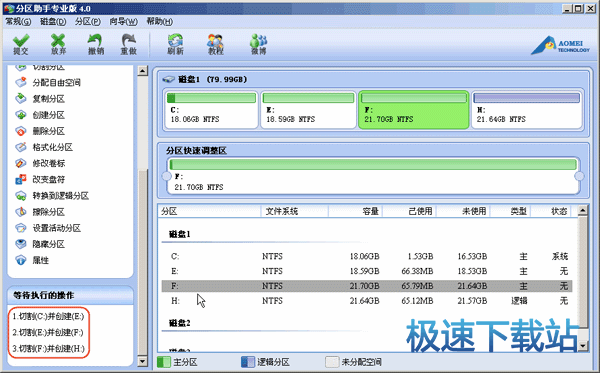The width and height of the screenshot is (600, 373).
Task: Open the 帮助(H) menu
Action: [160, 21]
